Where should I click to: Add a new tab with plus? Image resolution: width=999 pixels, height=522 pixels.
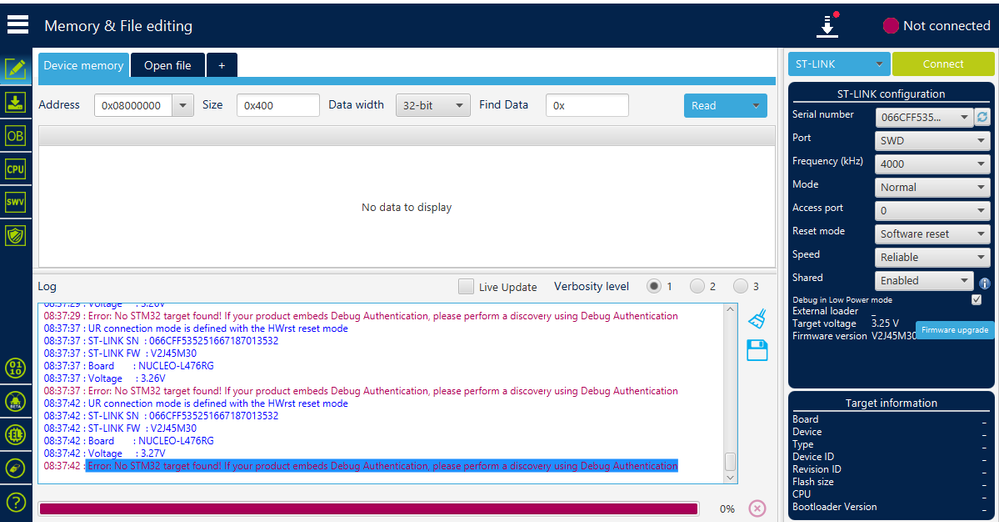click(222, 65)
